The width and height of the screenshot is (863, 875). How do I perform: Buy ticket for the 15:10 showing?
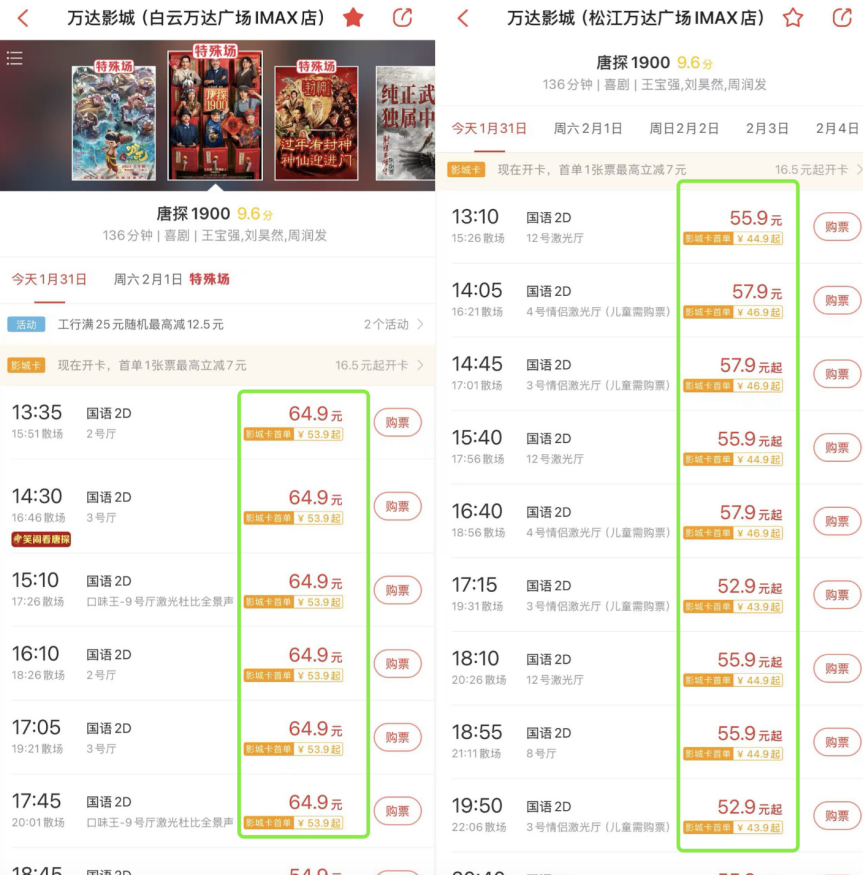tap(397, 590)
